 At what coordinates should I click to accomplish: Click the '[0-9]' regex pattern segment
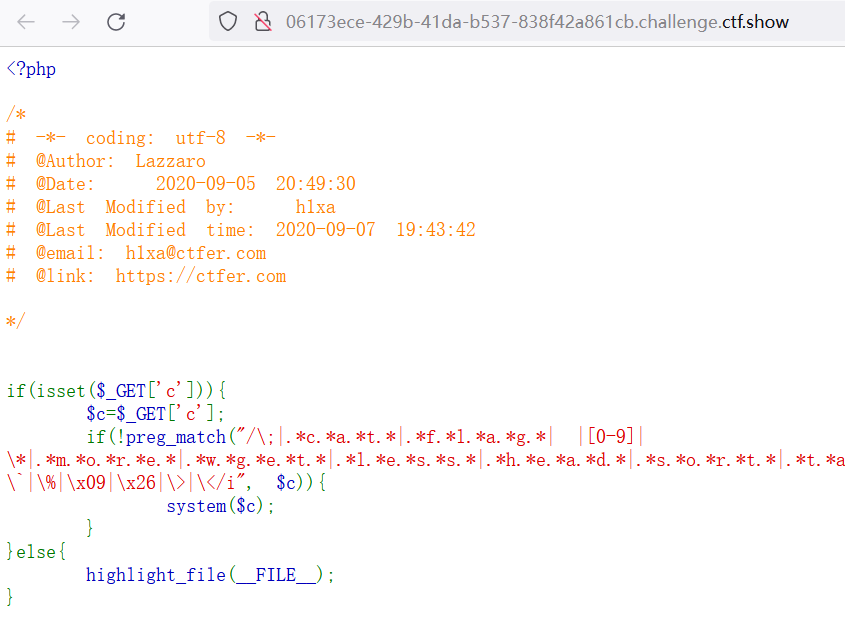610,436
